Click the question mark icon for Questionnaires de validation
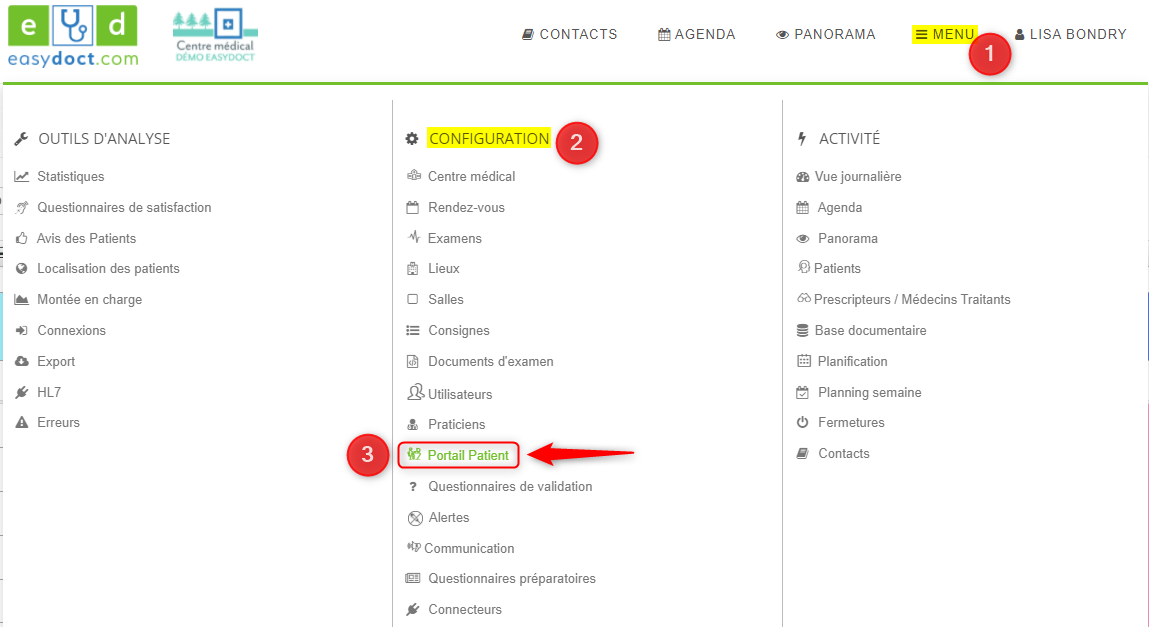The width and height of the screenshot is (1149, 627). coord(413,487)
